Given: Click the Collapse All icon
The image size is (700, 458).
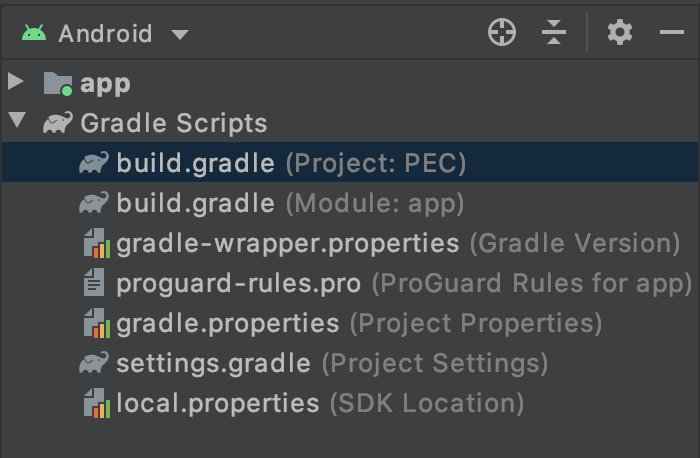Looking at the screenshot, I should [554, 33].
